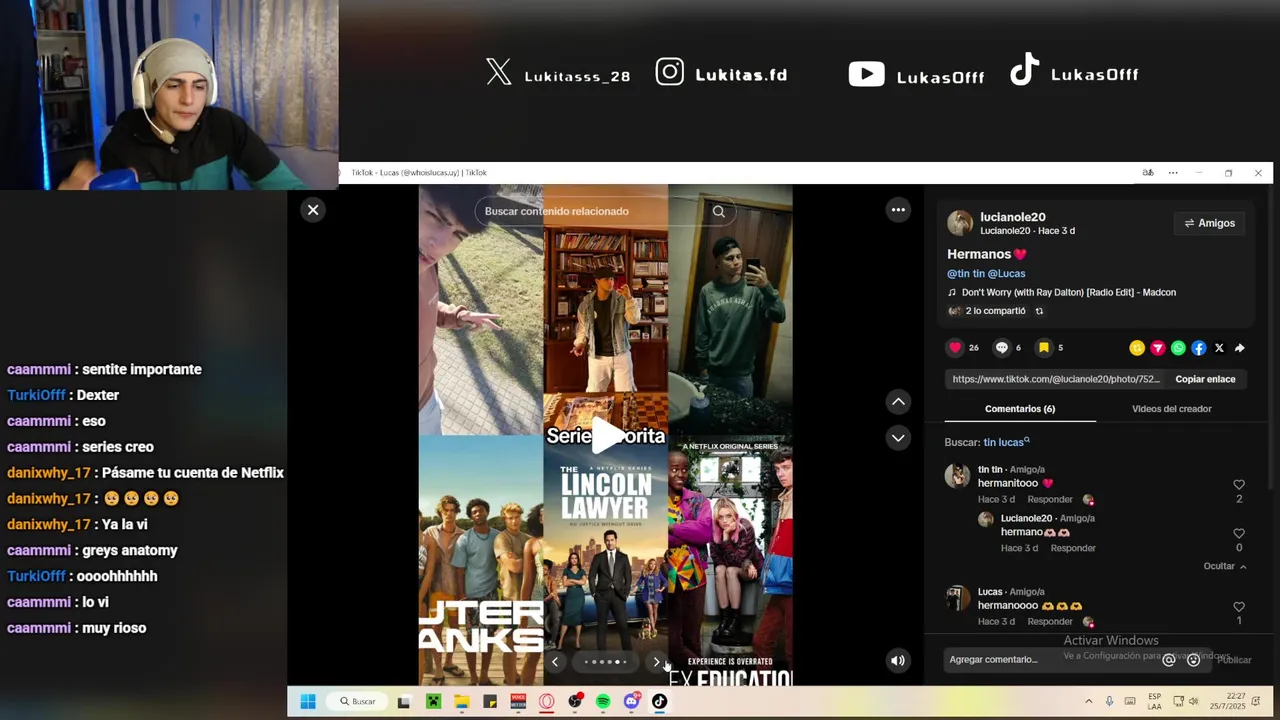Switch to Videos del creador tab

(1171, 409)
